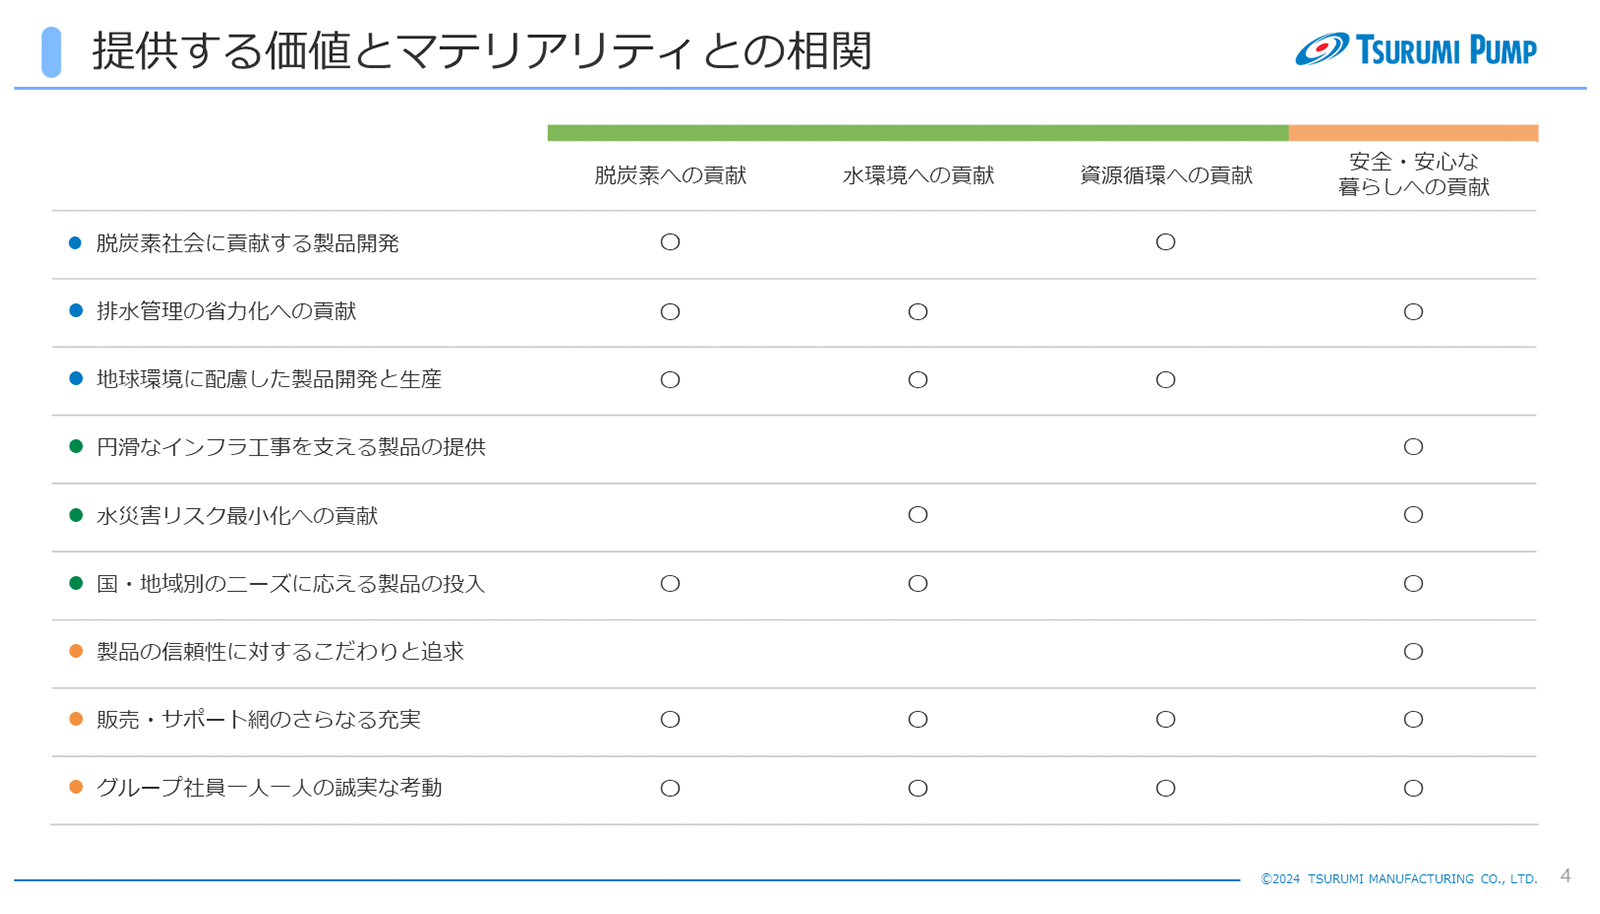Click the ©2024 Tsurumi Manufacturing copyright text
This screenshot has height=914, width=1600.
(x=1398, y=879)
